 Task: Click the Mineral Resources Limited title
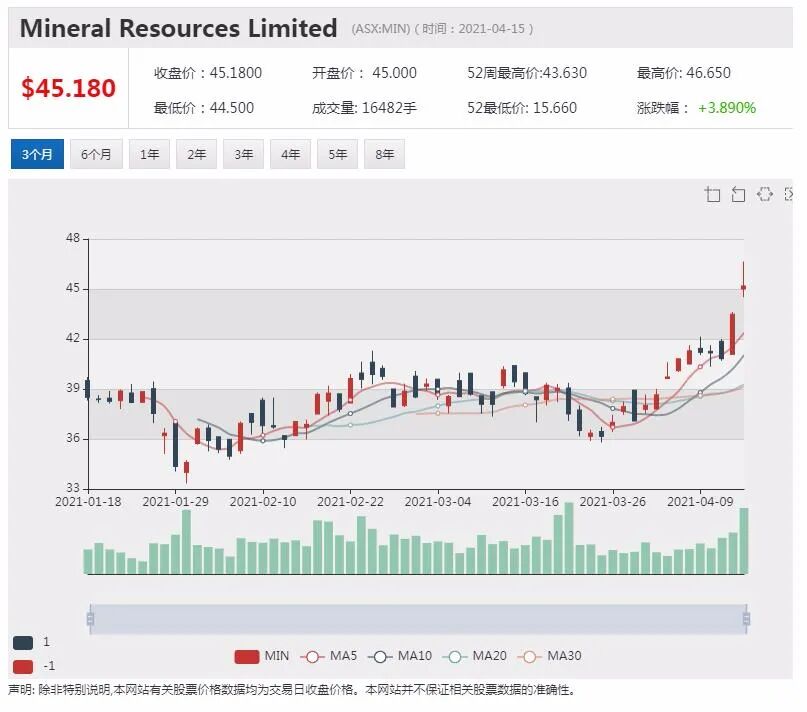(179, 28)
